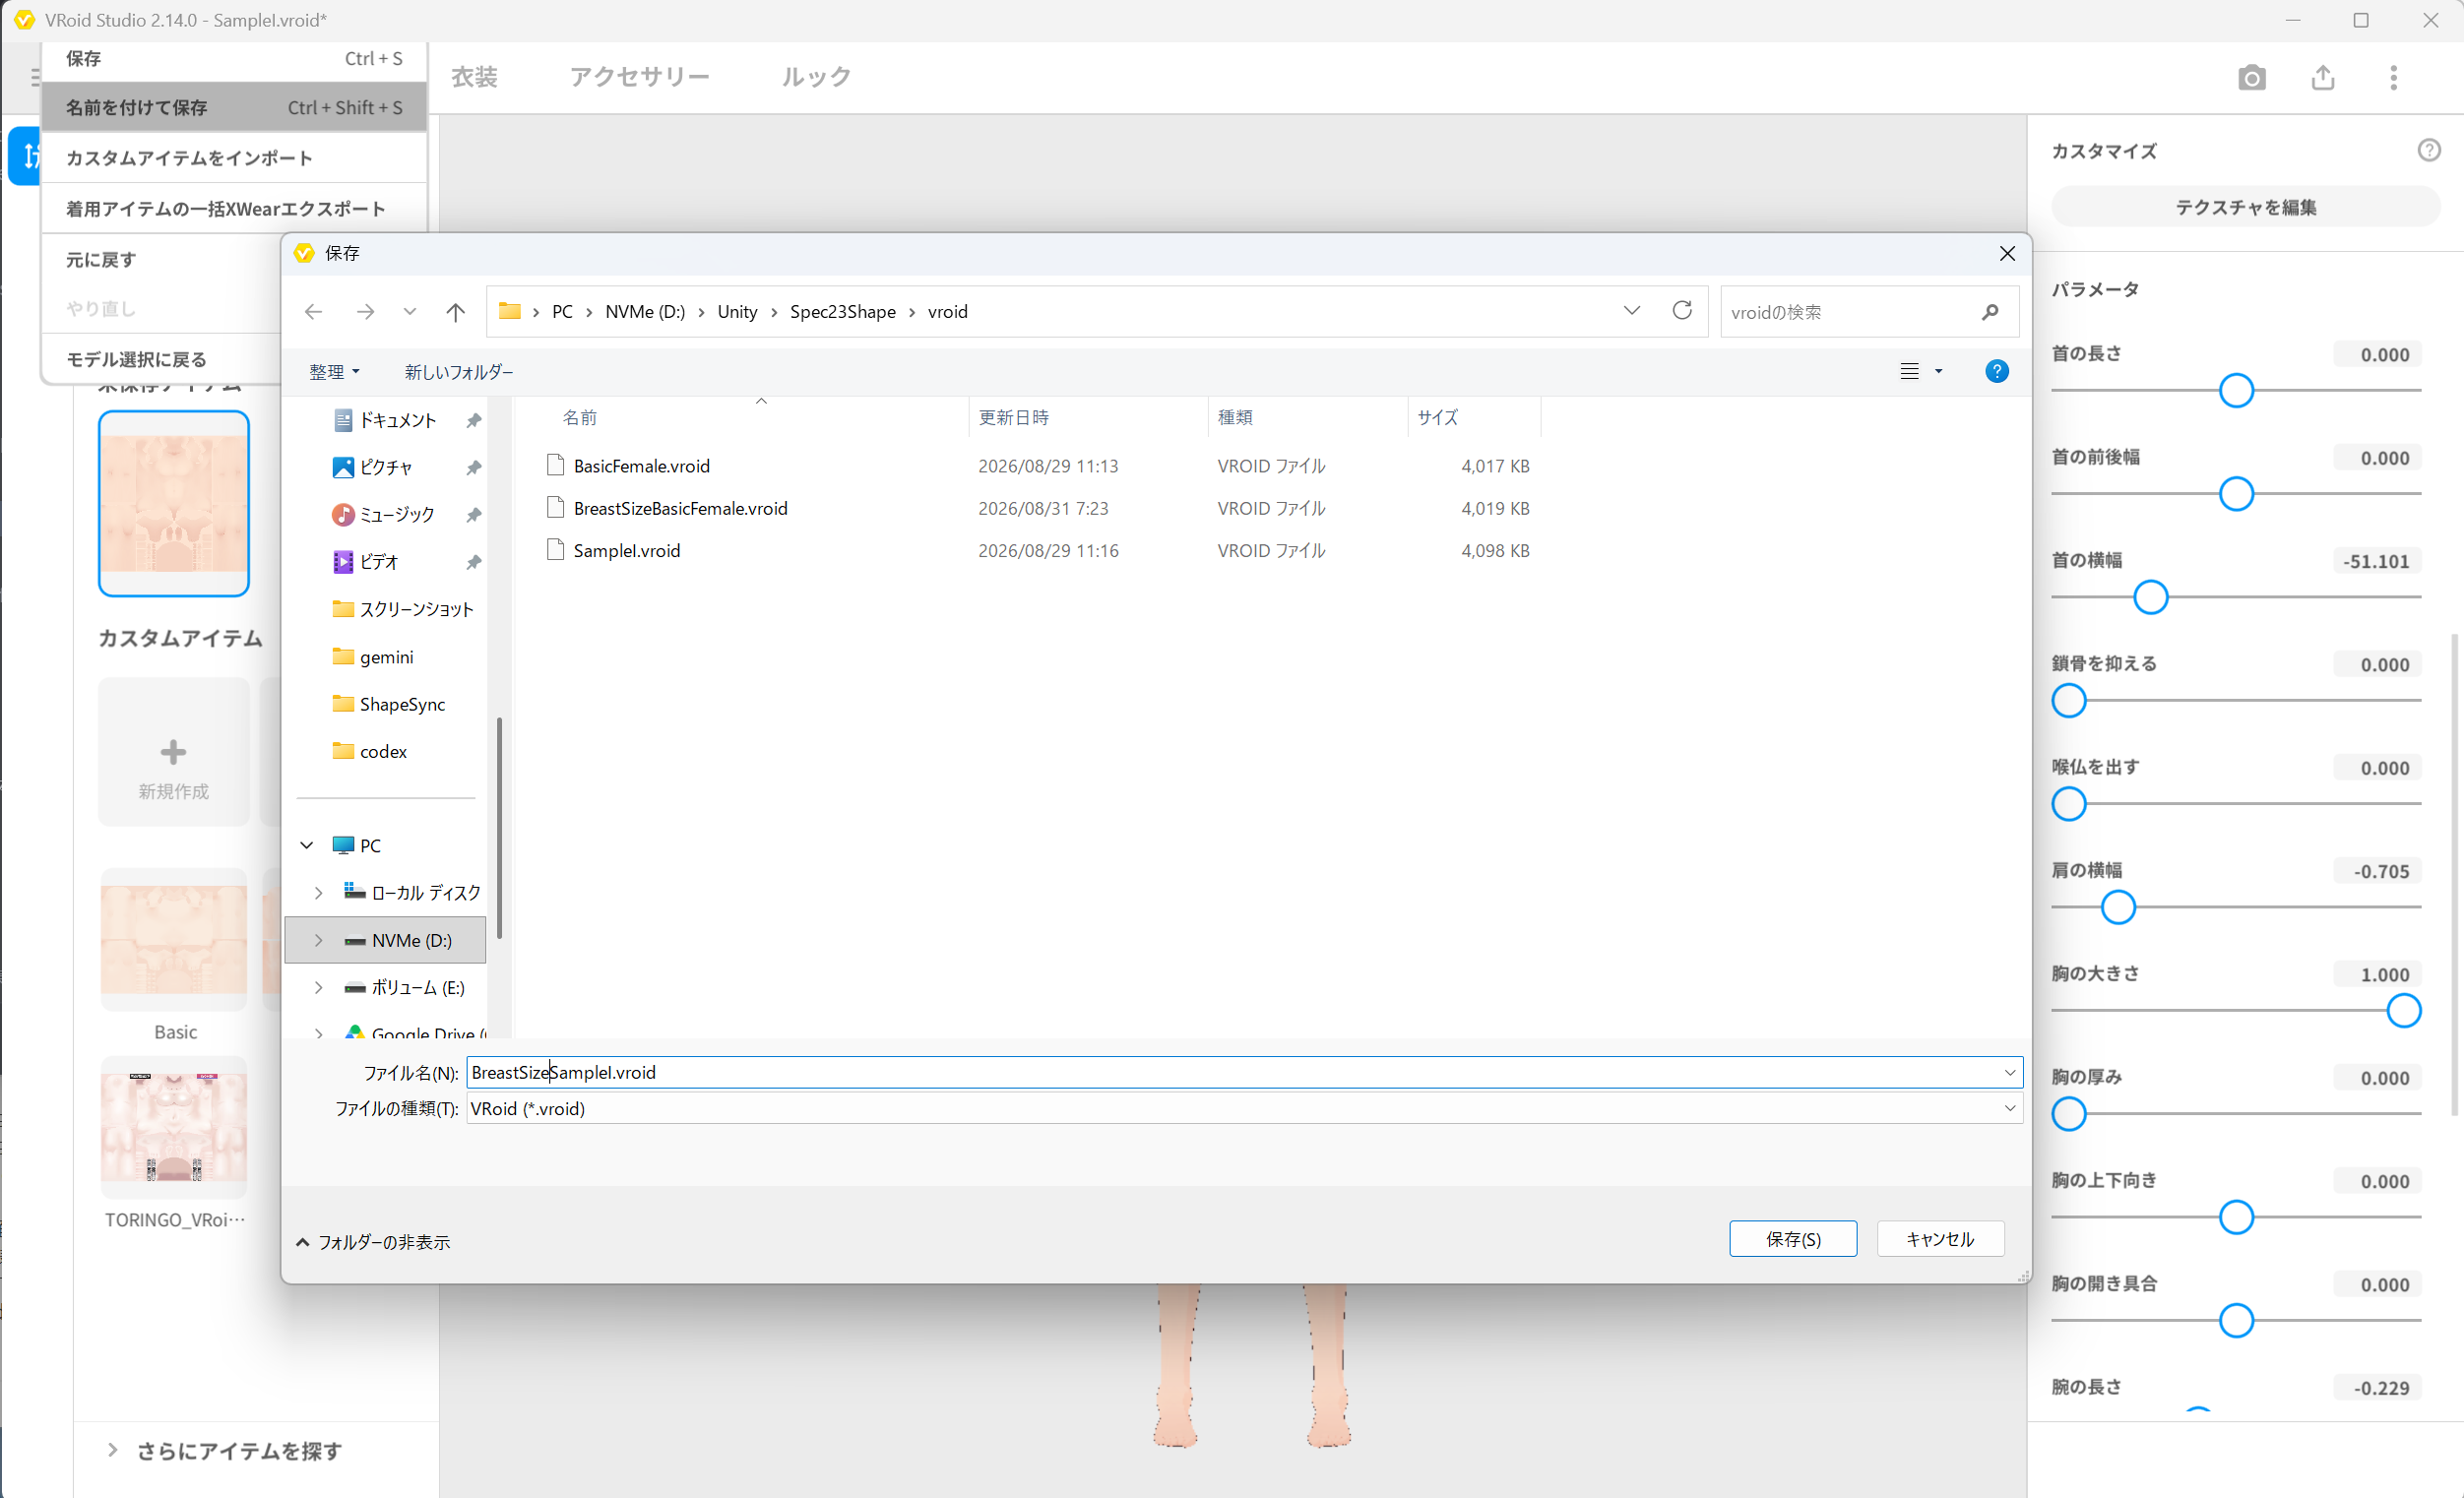Viewport: 2464px width, 1498px height.
Task: Click Unity in the address breadcrumb
Action: point(737,312)
